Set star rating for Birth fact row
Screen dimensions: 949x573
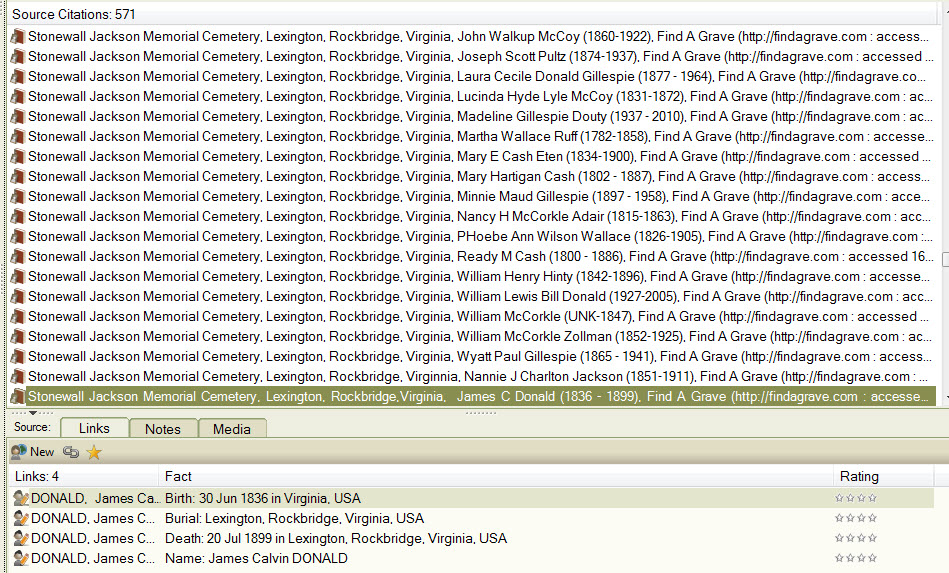pos(856,498)
